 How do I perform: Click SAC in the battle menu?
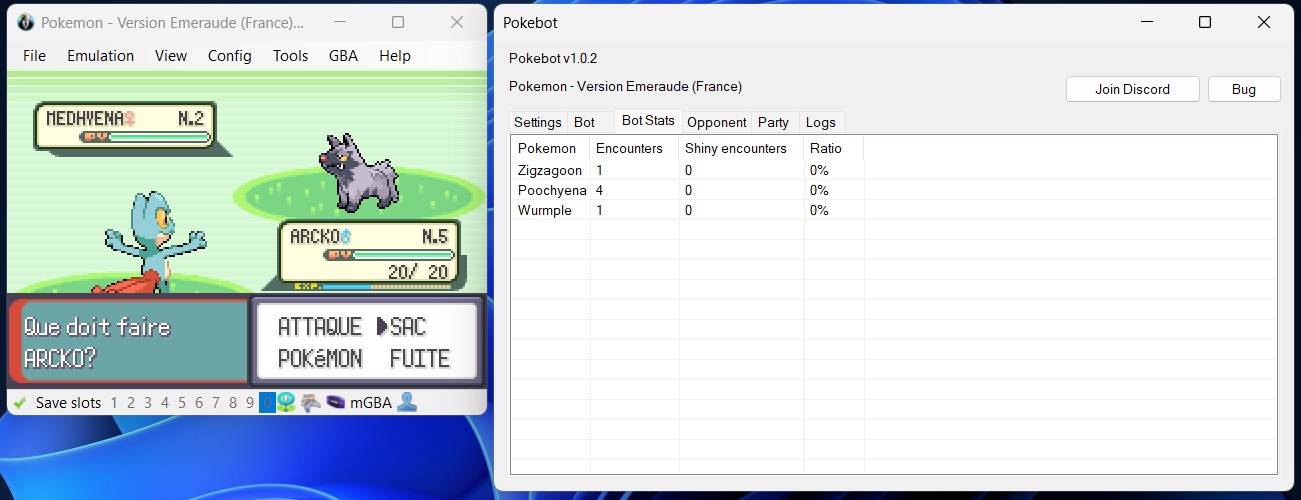pos(408,327)
